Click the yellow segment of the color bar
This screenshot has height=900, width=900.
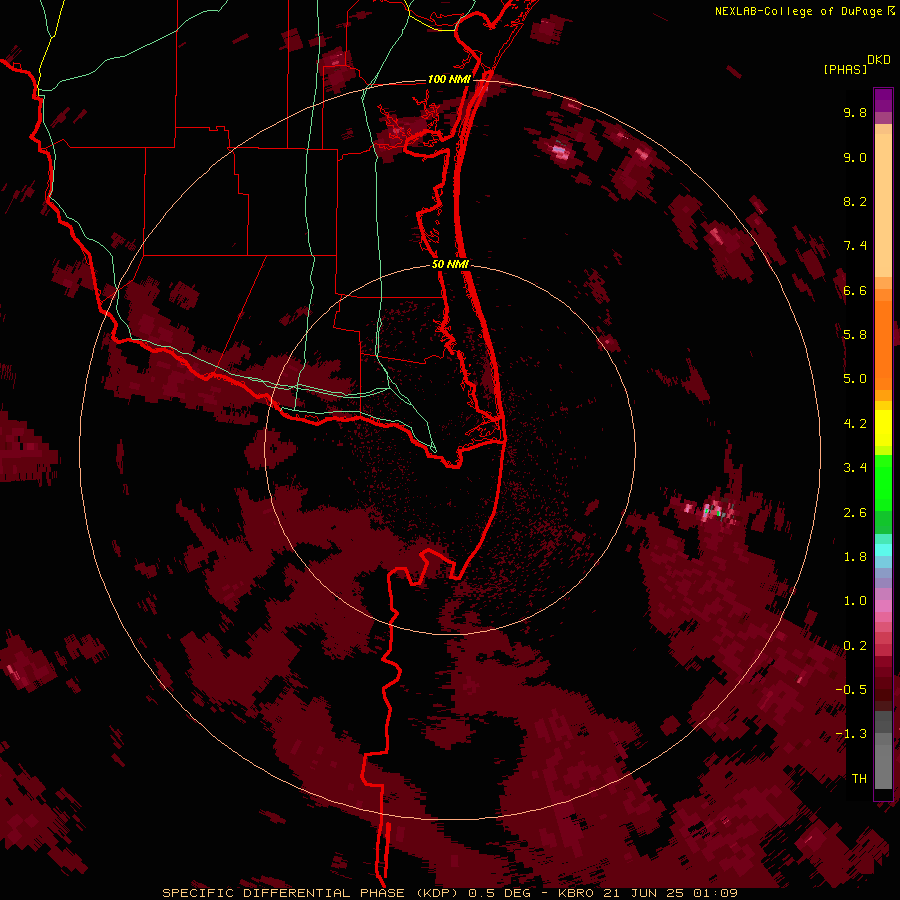[883, 428]
